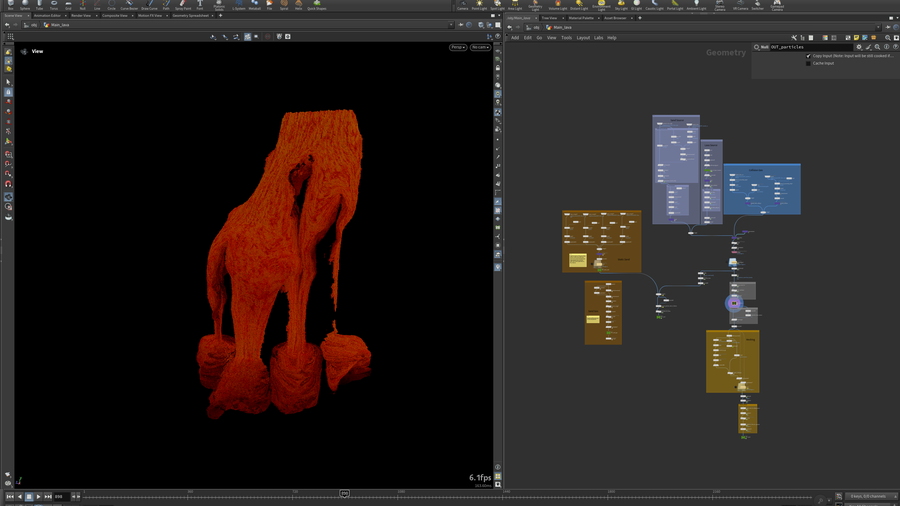The image size is (900, 506).
Task: Enable the Cache Input checkbox
Action: coord(809,63)
